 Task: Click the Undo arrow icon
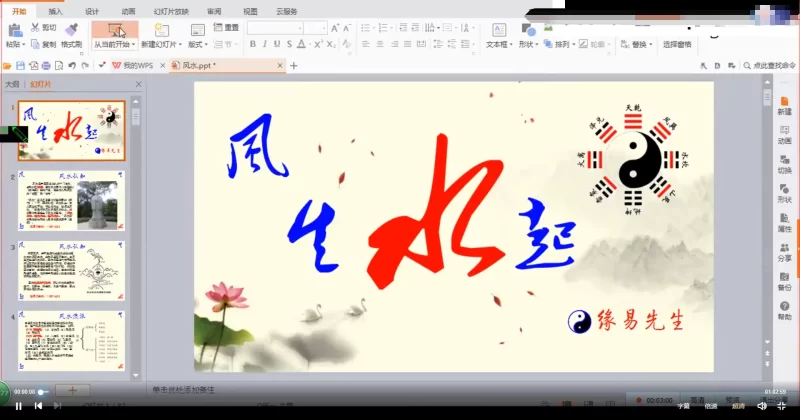71,65
